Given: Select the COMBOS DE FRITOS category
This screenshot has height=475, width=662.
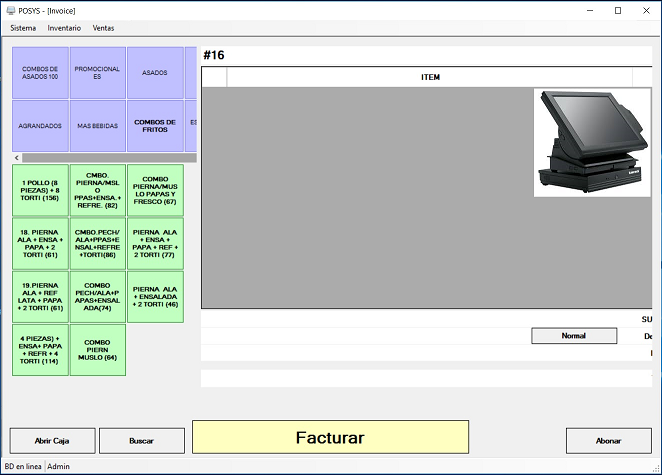Looking at the screenshot, I should [x=155, y=126].
